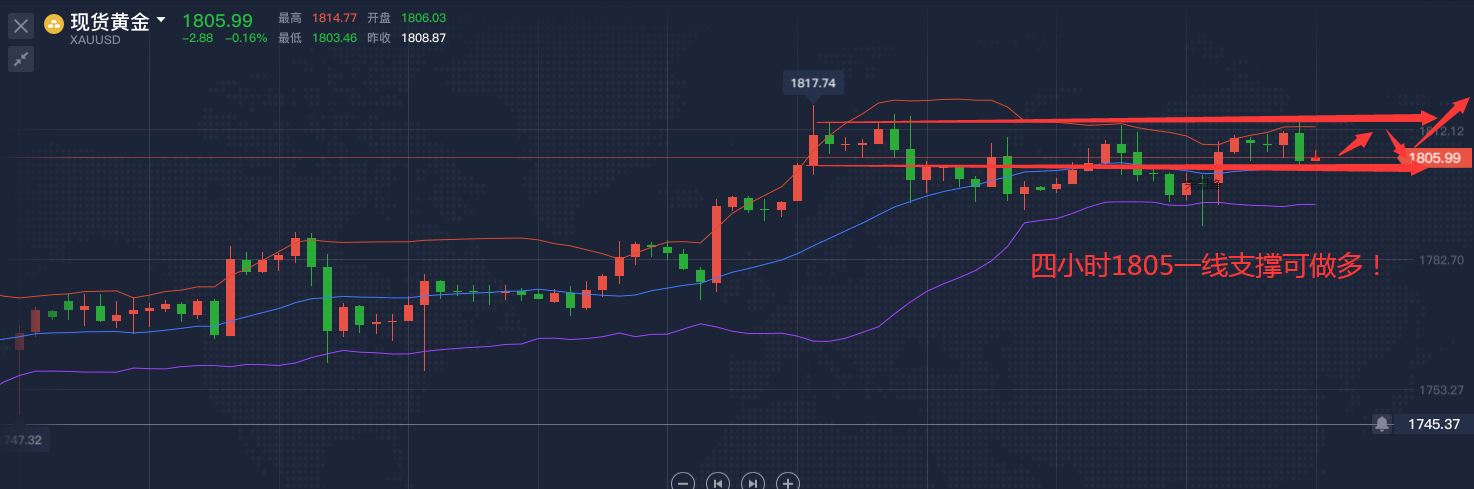This screenshot has width=1474, height=489.
Task: Click the -0.16% percent change value
Action: pos(244,38)
